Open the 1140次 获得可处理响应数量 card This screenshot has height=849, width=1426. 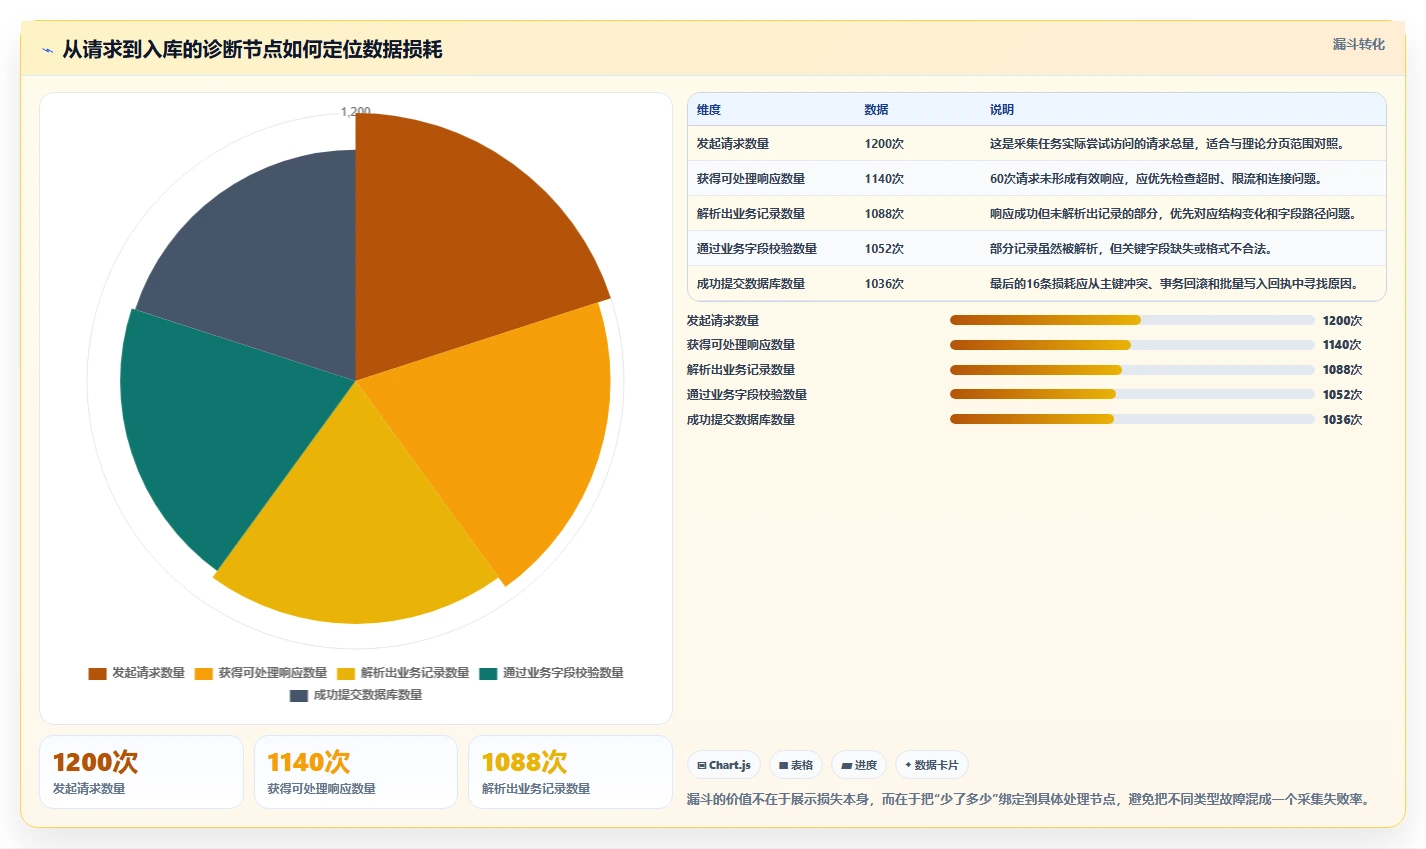click(356, 772)
